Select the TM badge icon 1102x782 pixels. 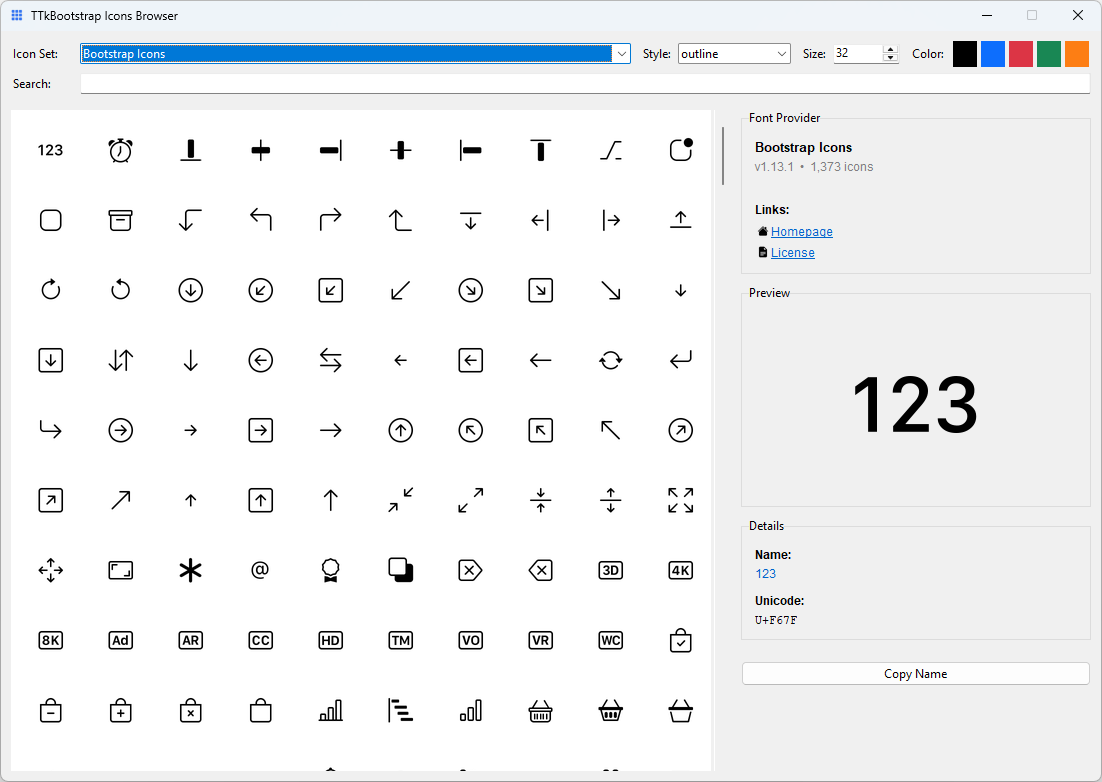pos(400,640)
